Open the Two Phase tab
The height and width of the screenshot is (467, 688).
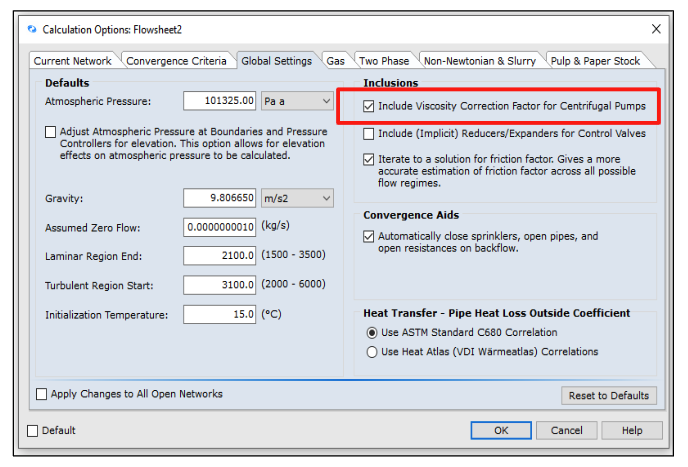click(384, 61)
